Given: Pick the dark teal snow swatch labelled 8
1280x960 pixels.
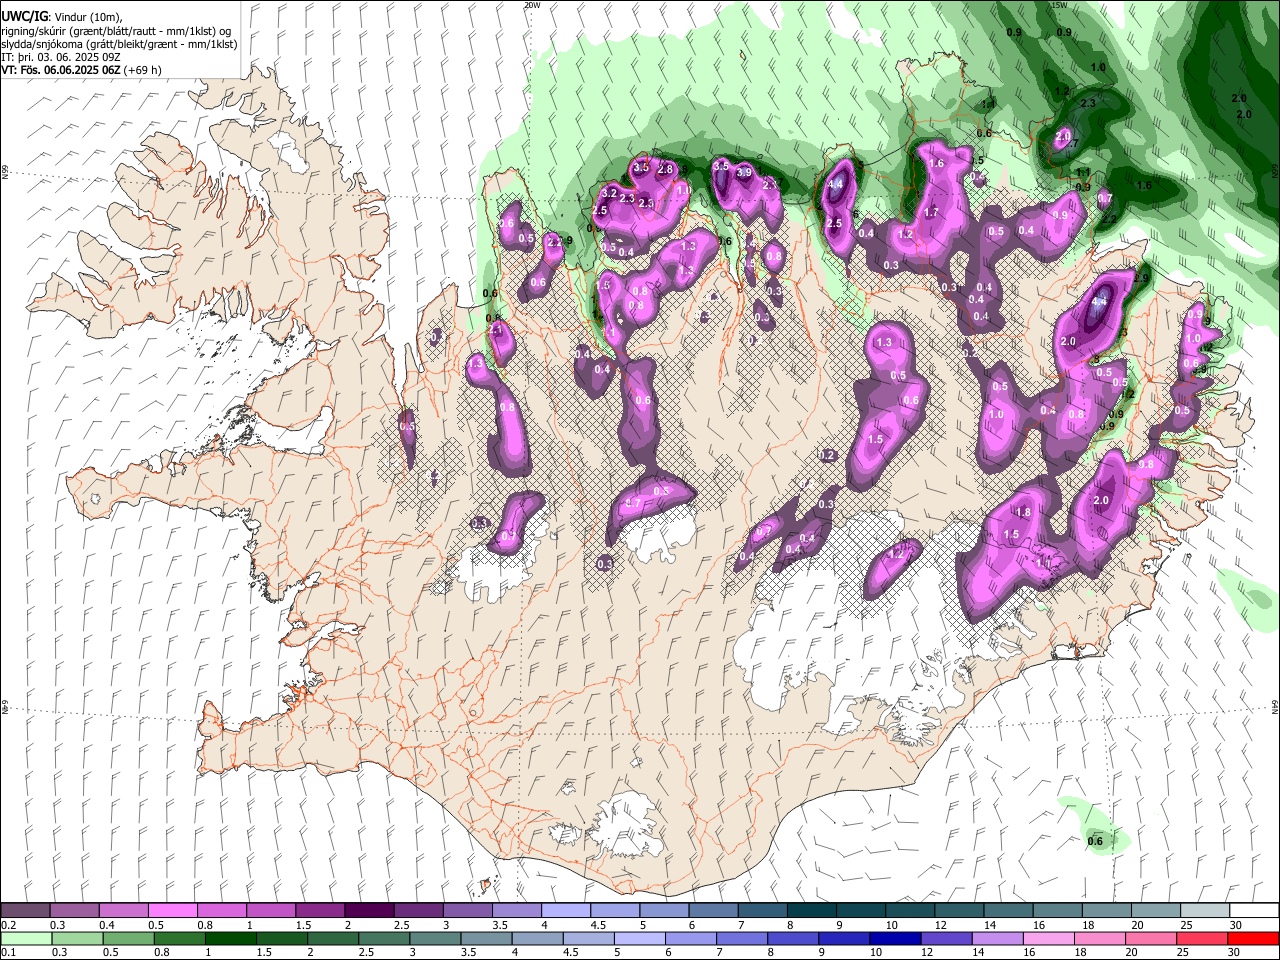Looking at the screenshot, I should coord(811,911).
